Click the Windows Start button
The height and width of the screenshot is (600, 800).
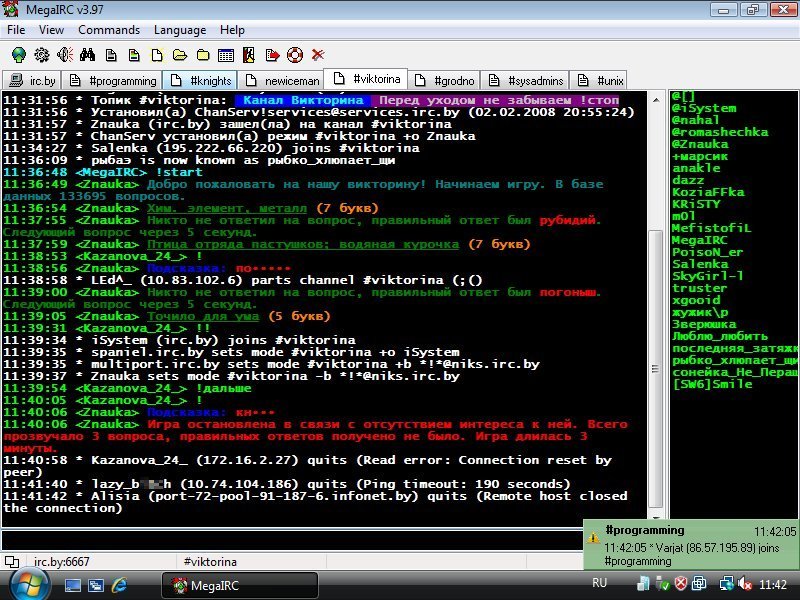coord(29,584)
